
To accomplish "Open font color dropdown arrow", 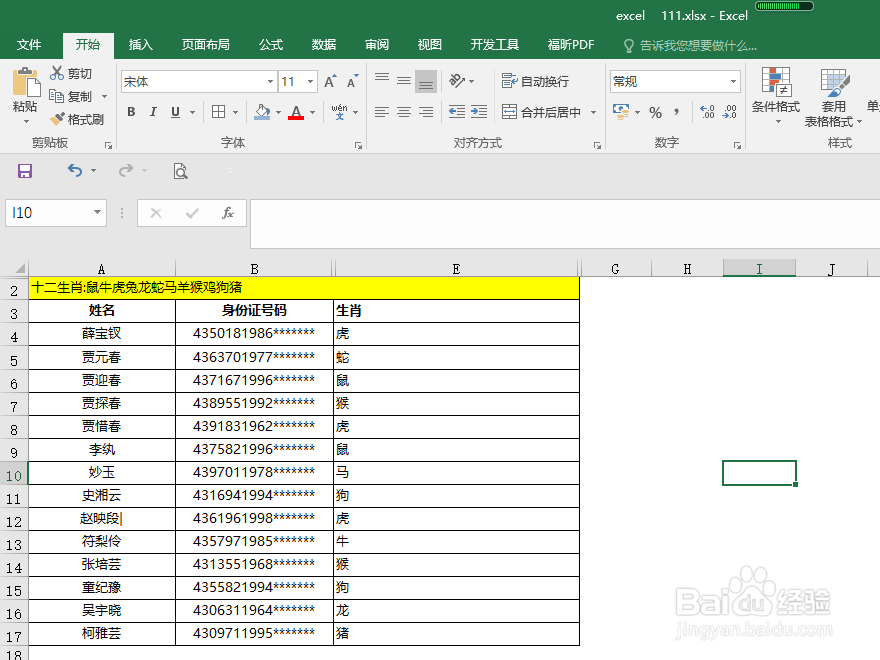I will point(313,112).
